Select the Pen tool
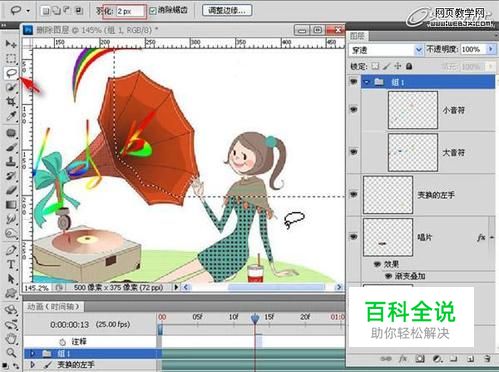This screenshot has width=499, height=372. [11, 250]
